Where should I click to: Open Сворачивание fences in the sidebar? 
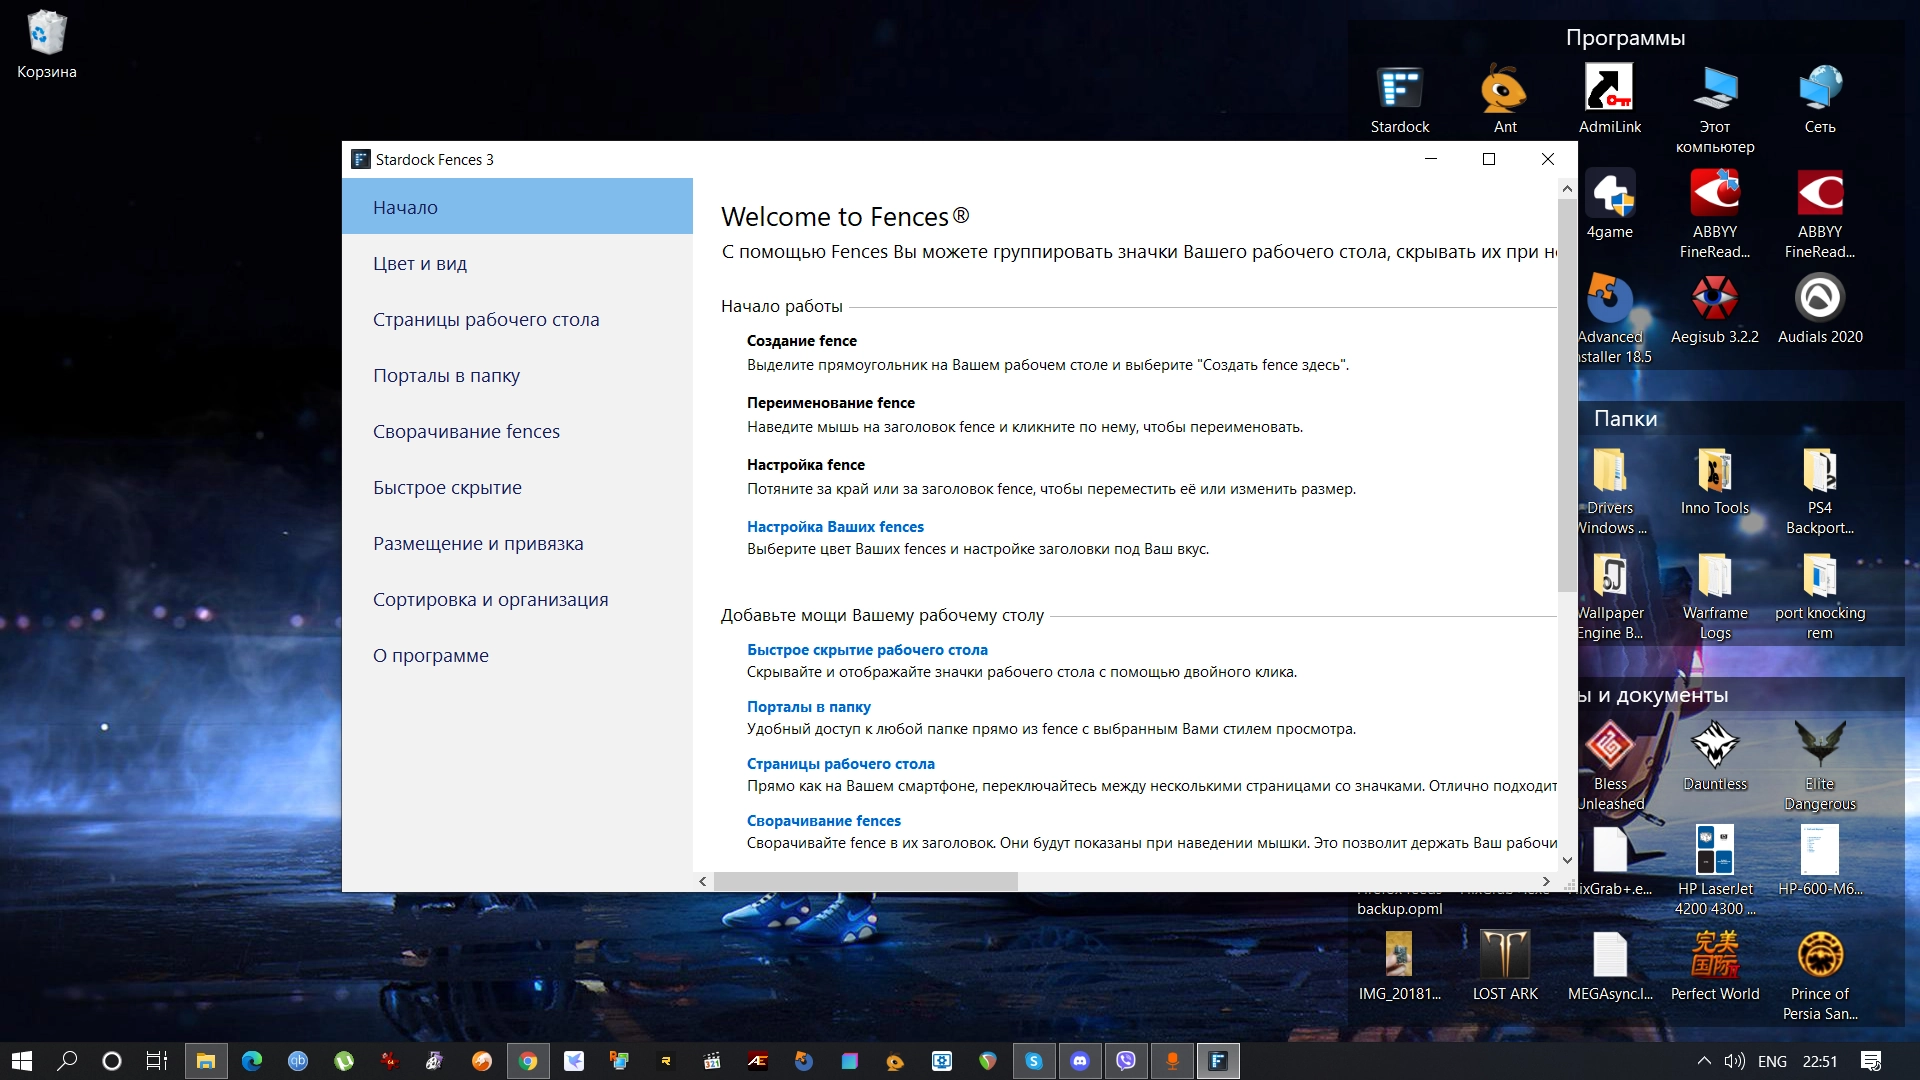click(x=517, y=431)
